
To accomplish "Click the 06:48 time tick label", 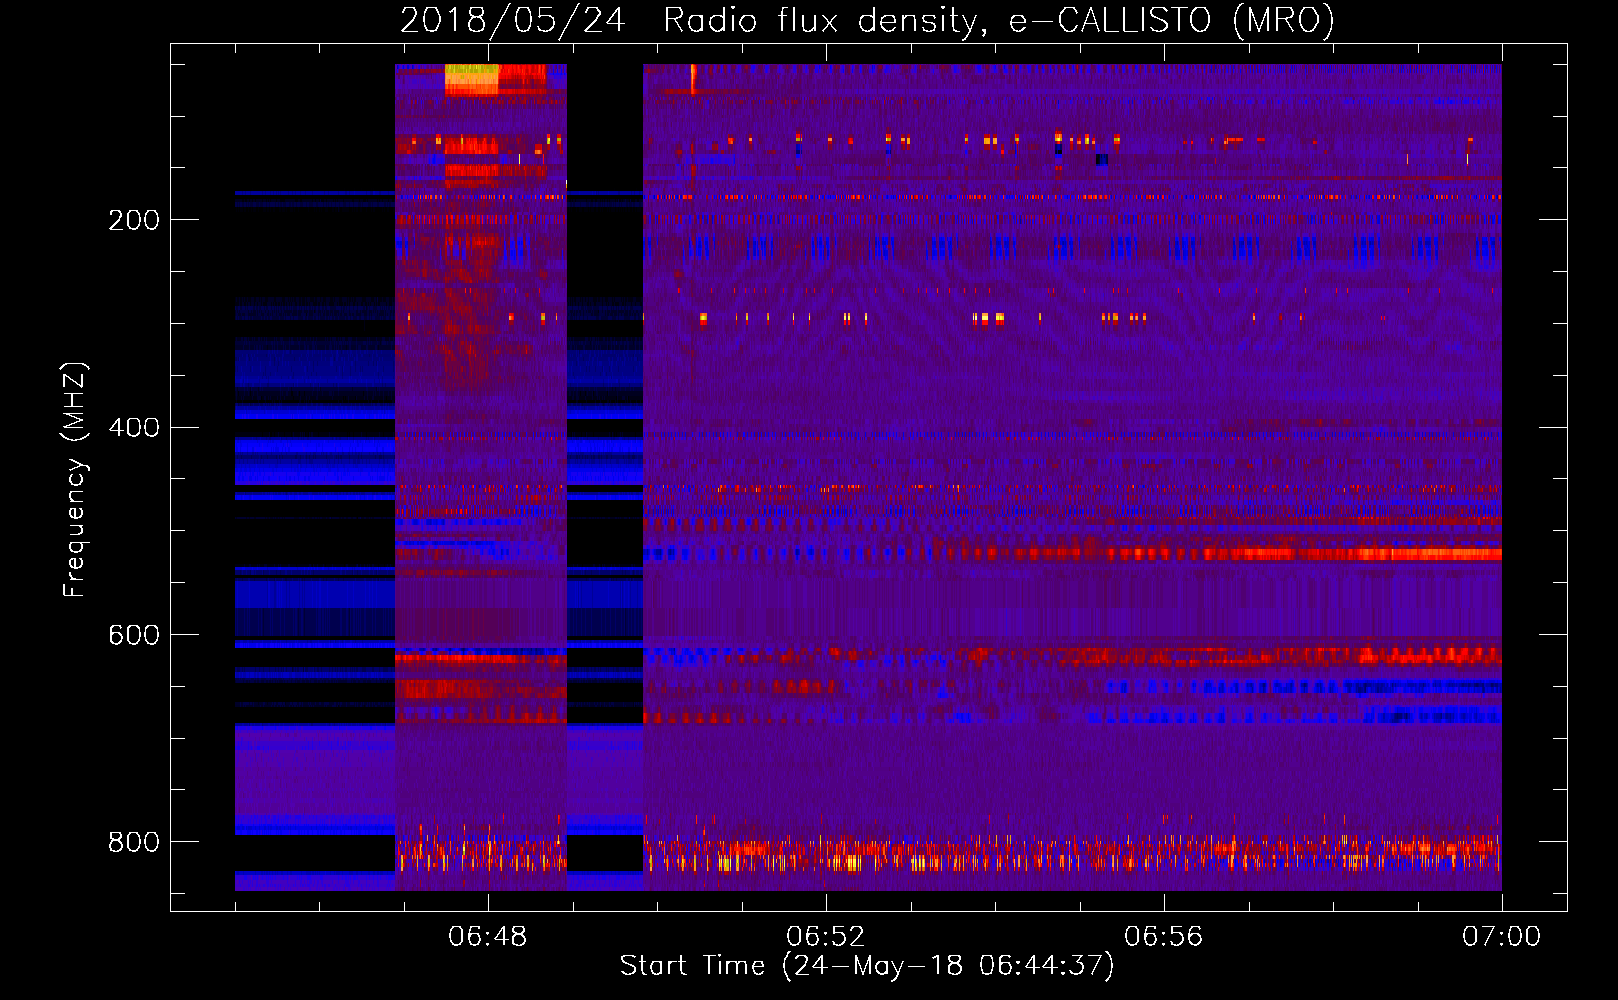I will (x=488, y=937).
